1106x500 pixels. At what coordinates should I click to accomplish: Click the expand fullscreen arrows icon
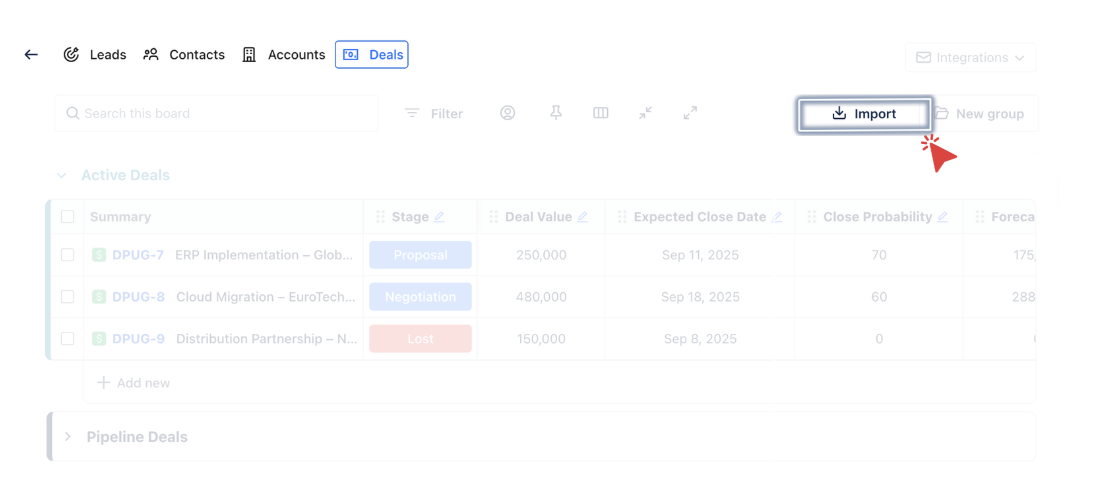[x=690, y=113]
